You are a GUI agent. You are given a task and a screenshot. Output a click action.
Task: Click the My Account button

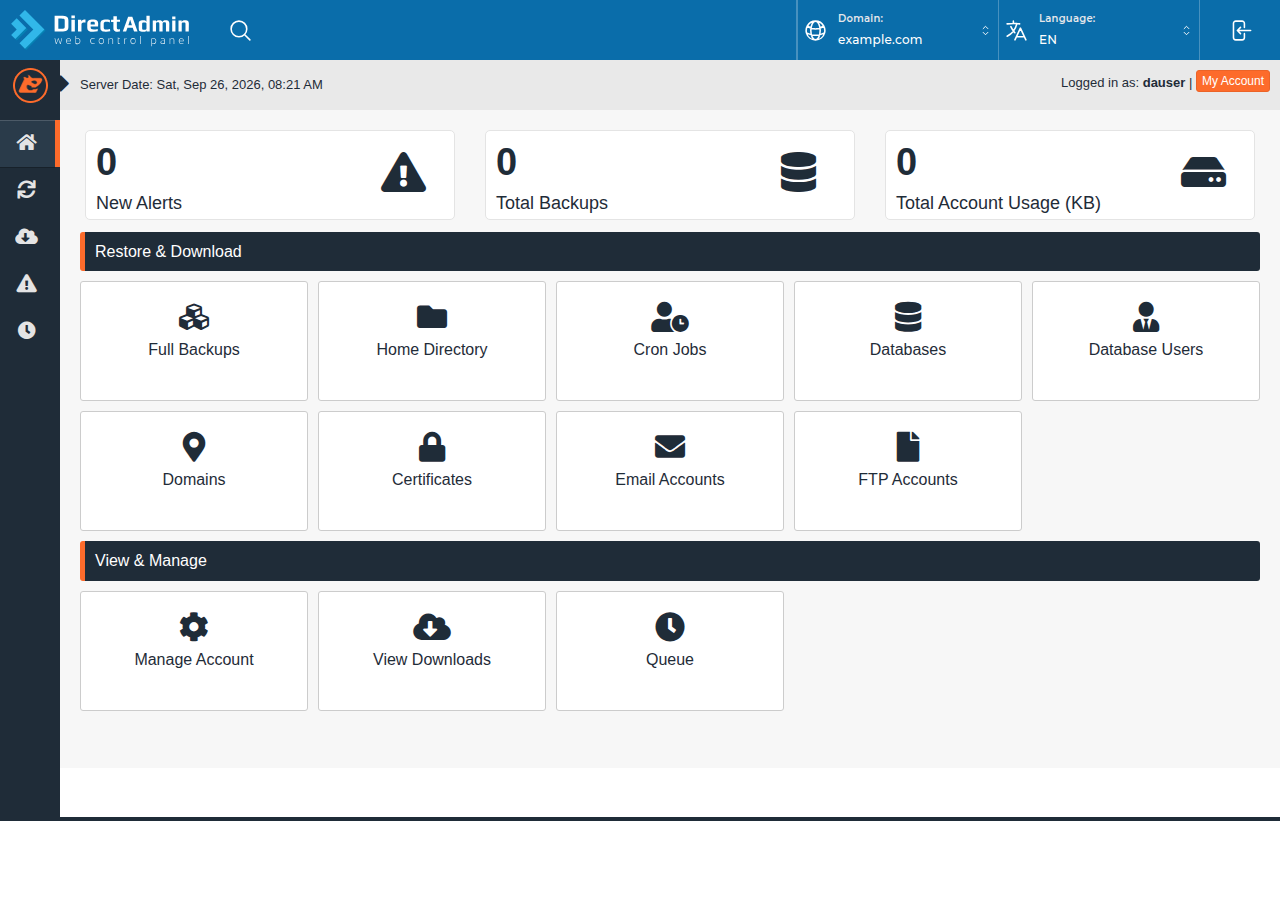pos(1233,82)
